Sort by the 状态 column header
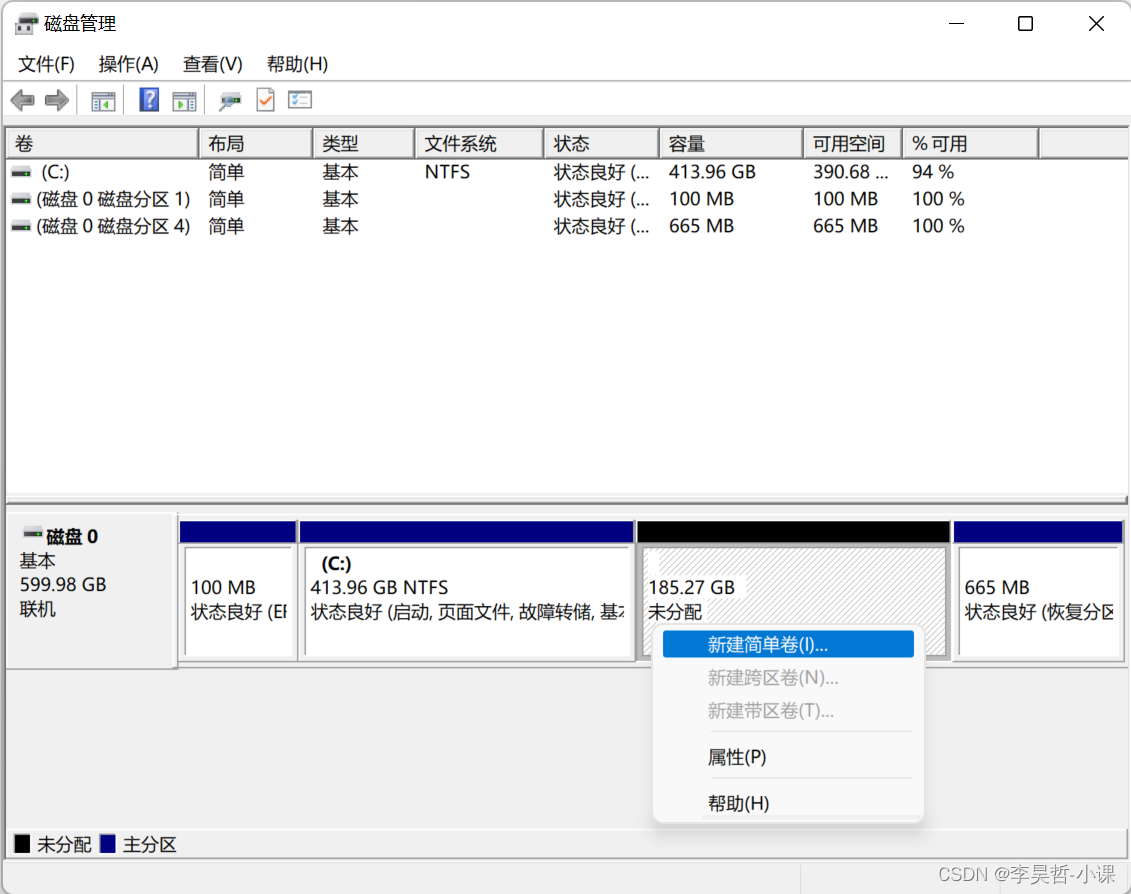This screenshot has width=1131, height=894. 602,144
